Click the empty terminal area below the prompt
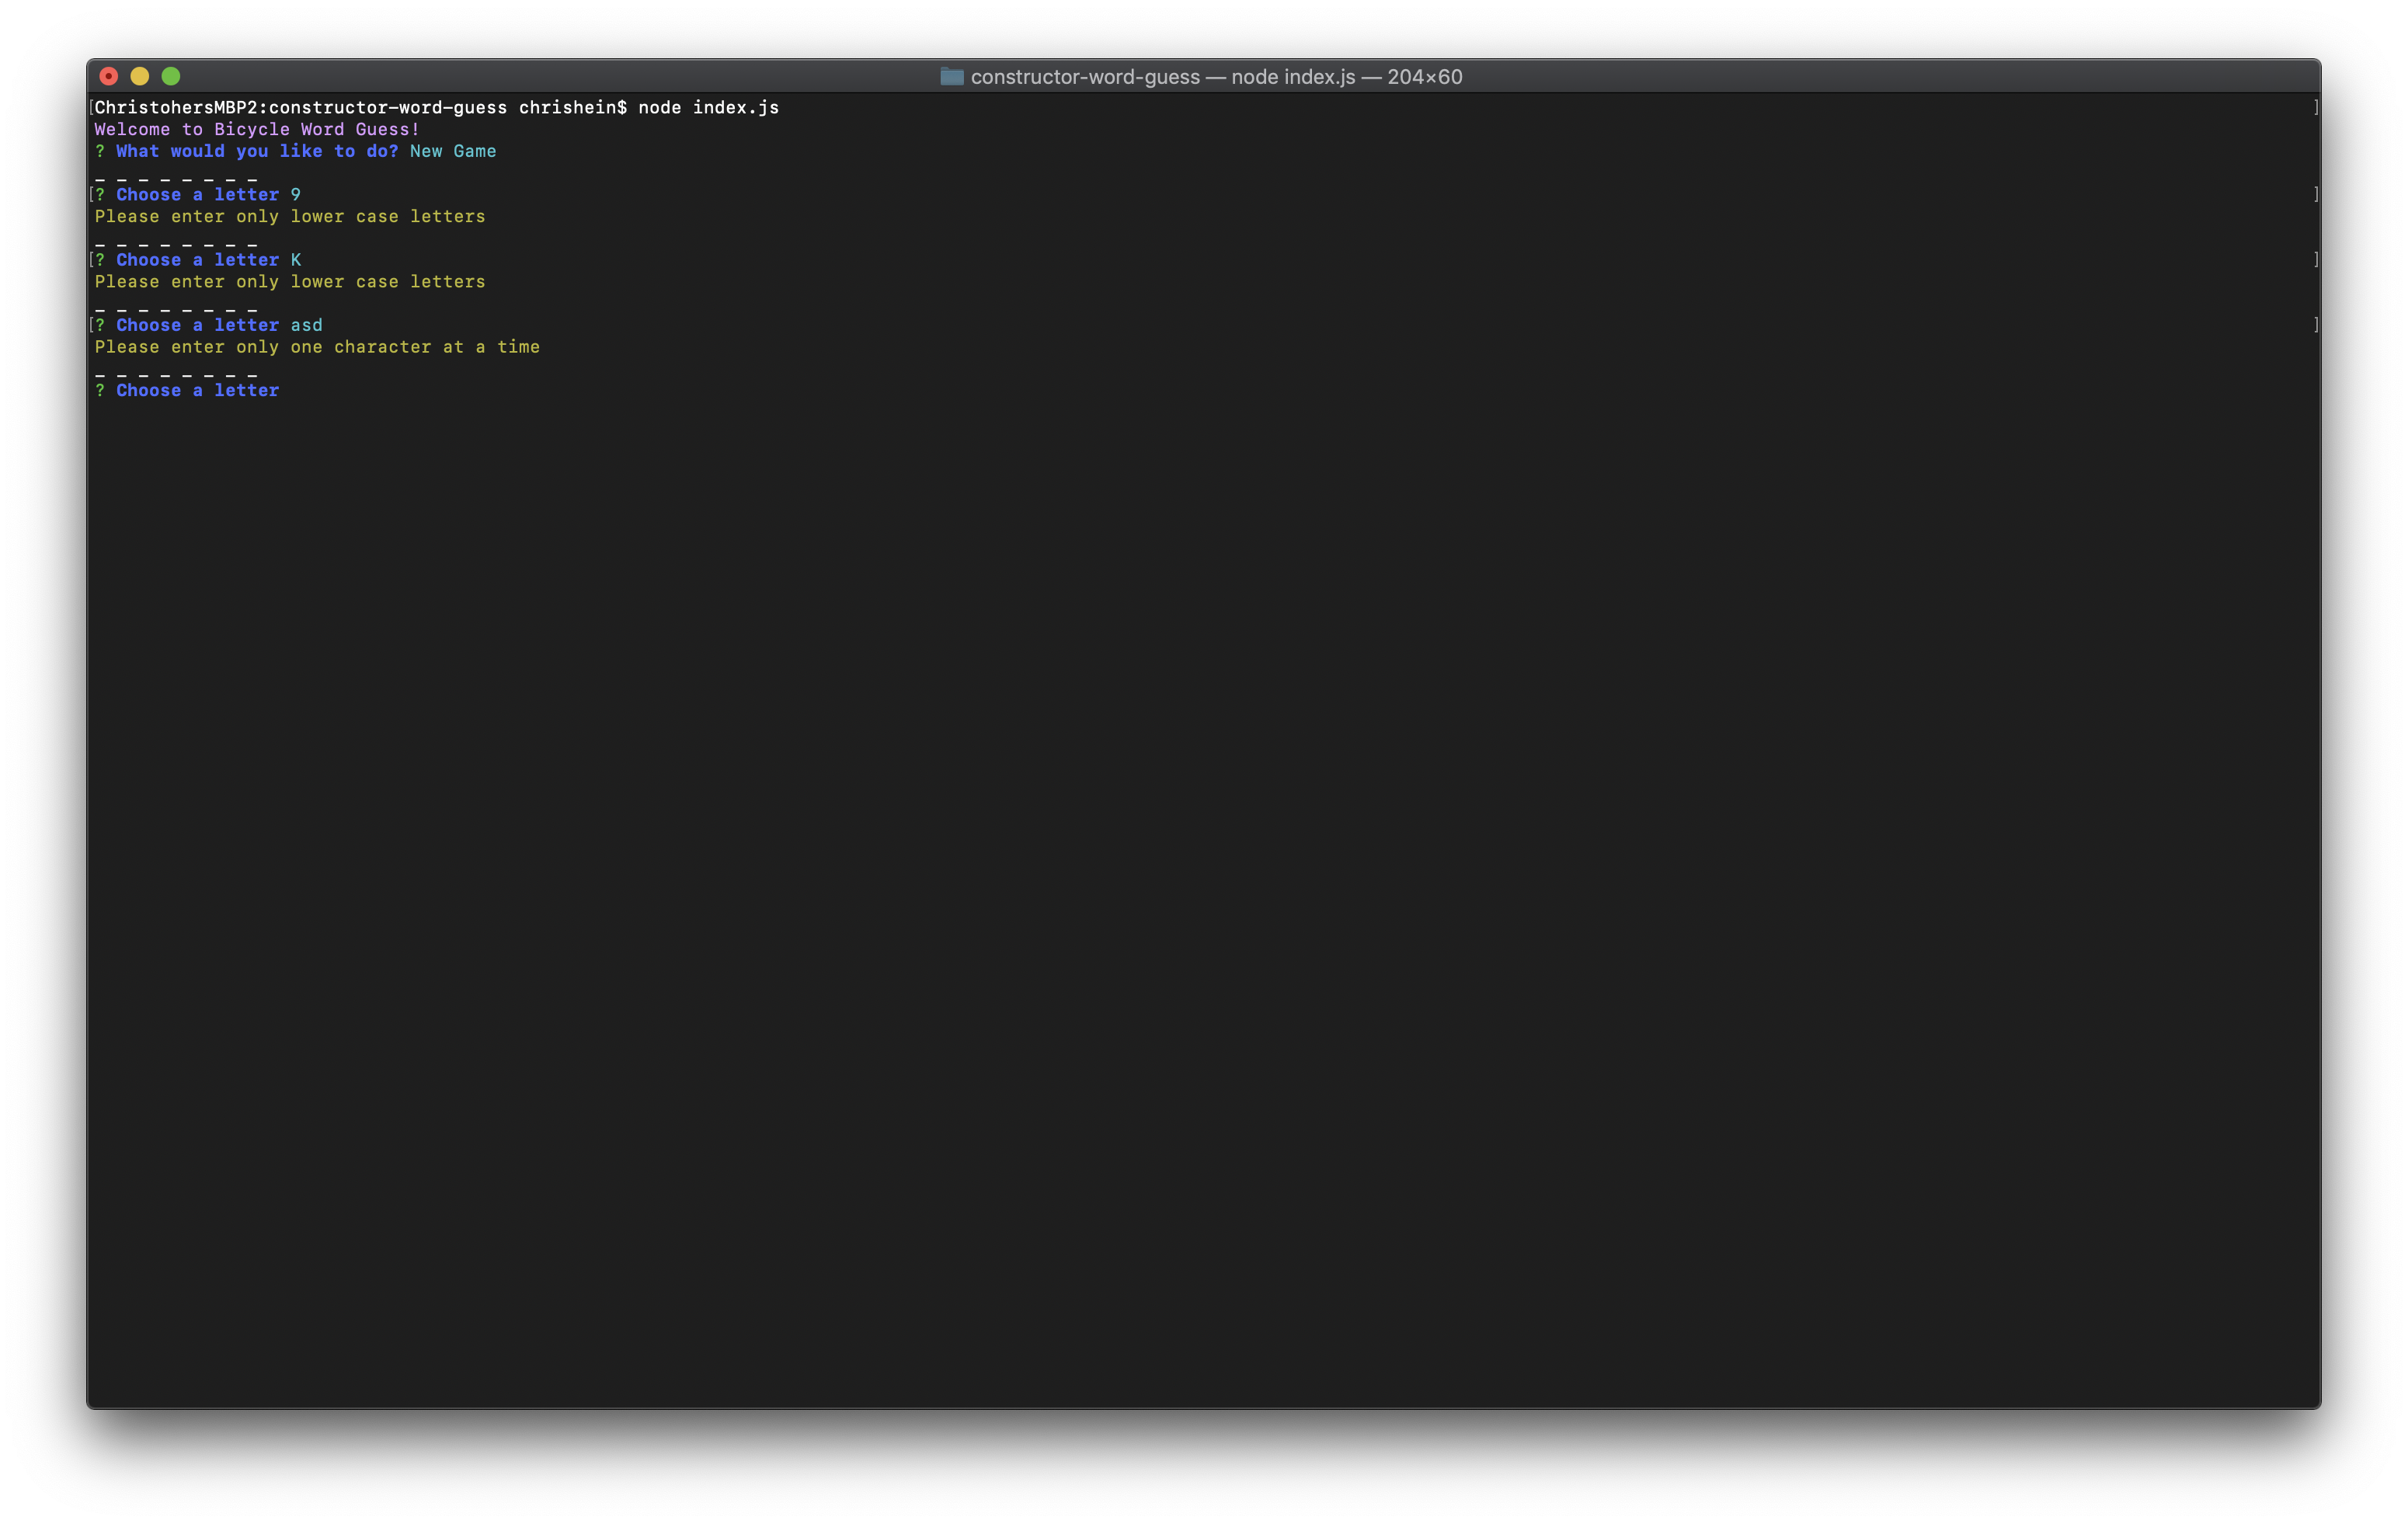 click(1200, 850)
